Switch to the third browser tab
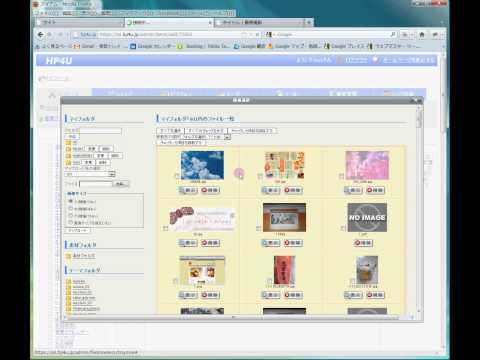Image resolution: width=480 pixels, height=360 pixels. (259, 22)
